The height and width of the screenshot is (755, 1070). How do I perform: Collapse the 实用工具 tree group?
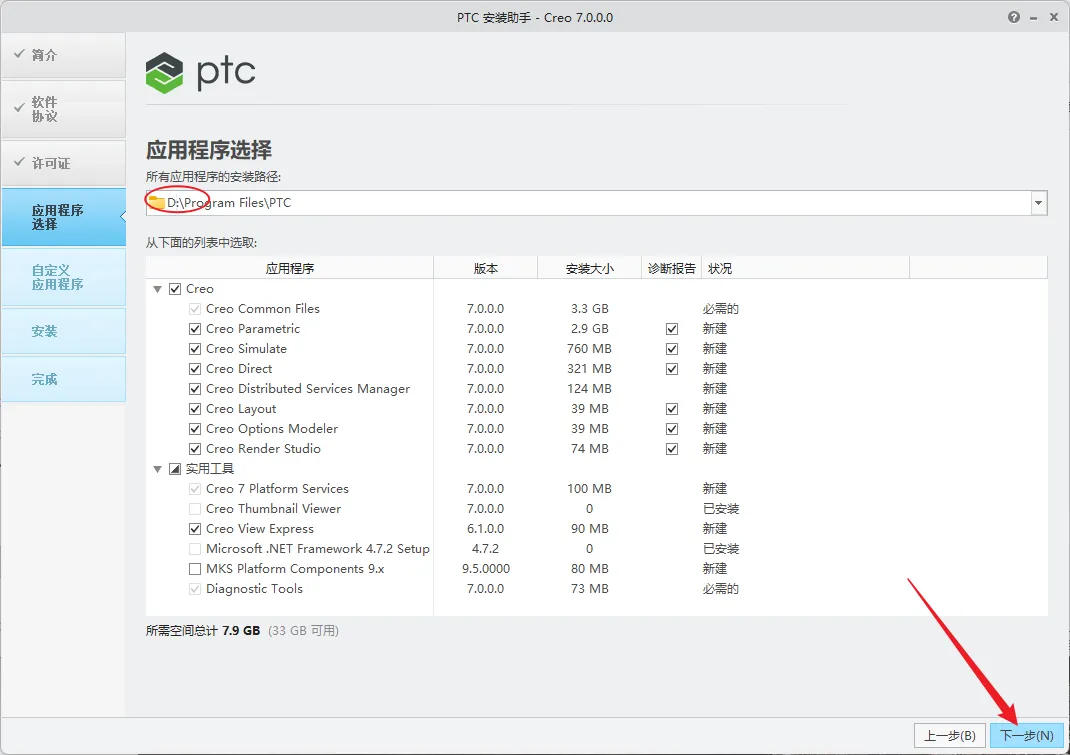click(158, 469)
